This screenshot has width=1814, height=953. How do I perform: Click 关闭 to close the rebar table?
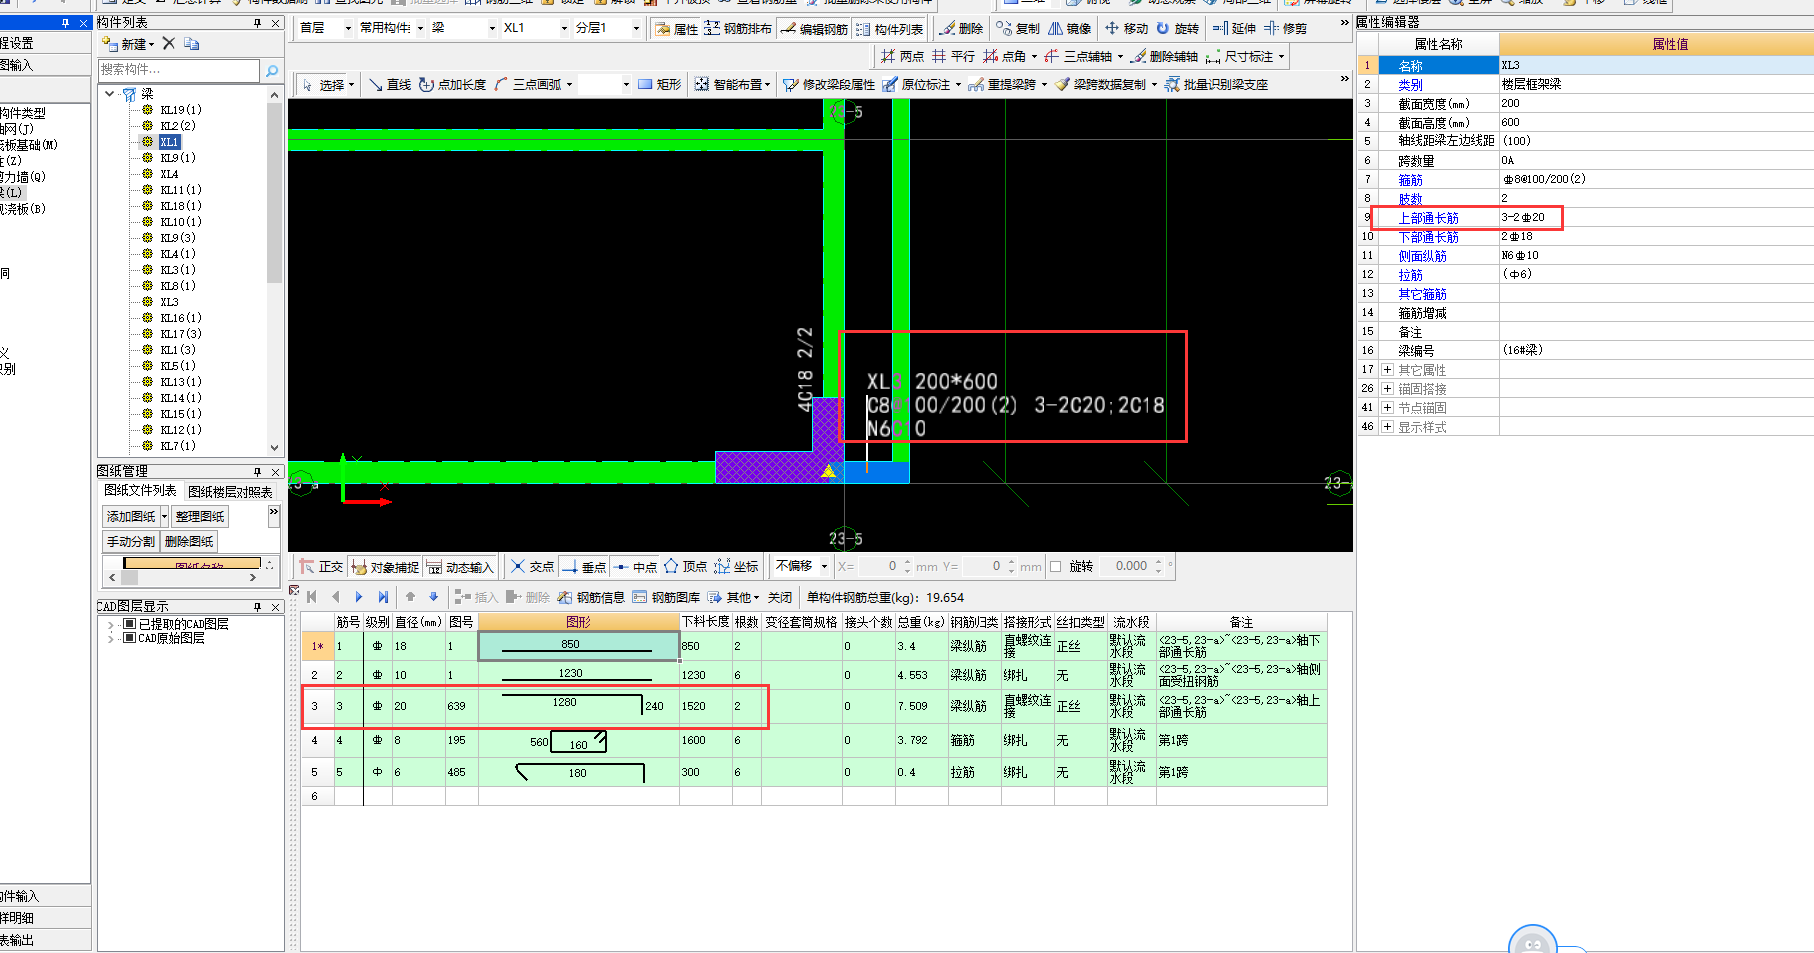click(780, 597)
